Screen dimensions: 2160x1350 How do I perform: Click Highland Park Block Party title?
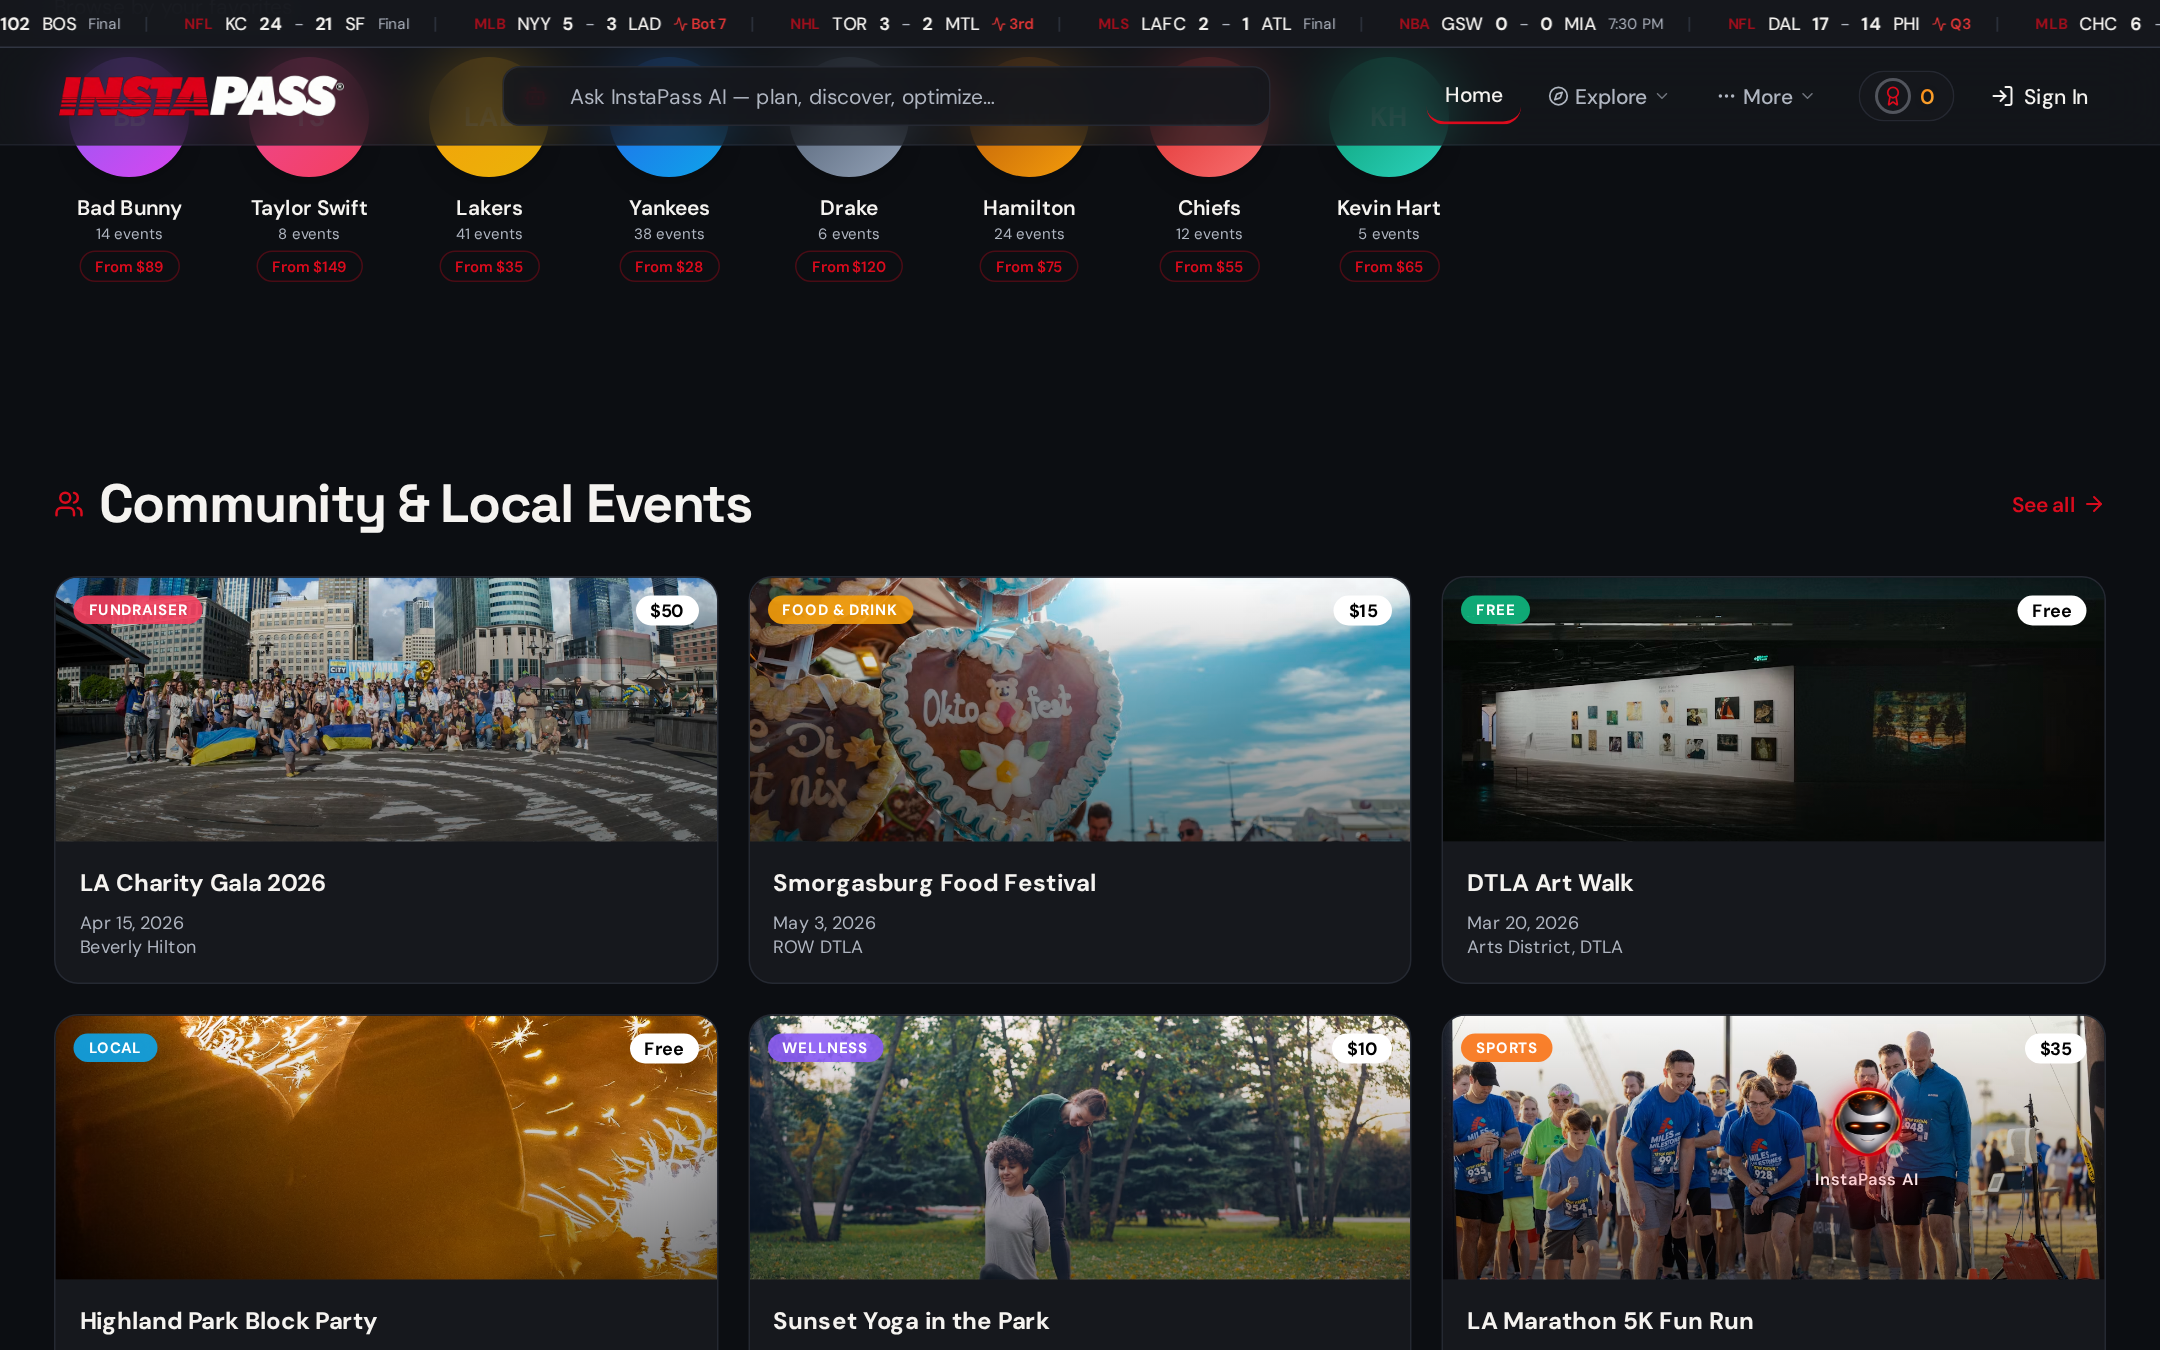[228, 1321]
